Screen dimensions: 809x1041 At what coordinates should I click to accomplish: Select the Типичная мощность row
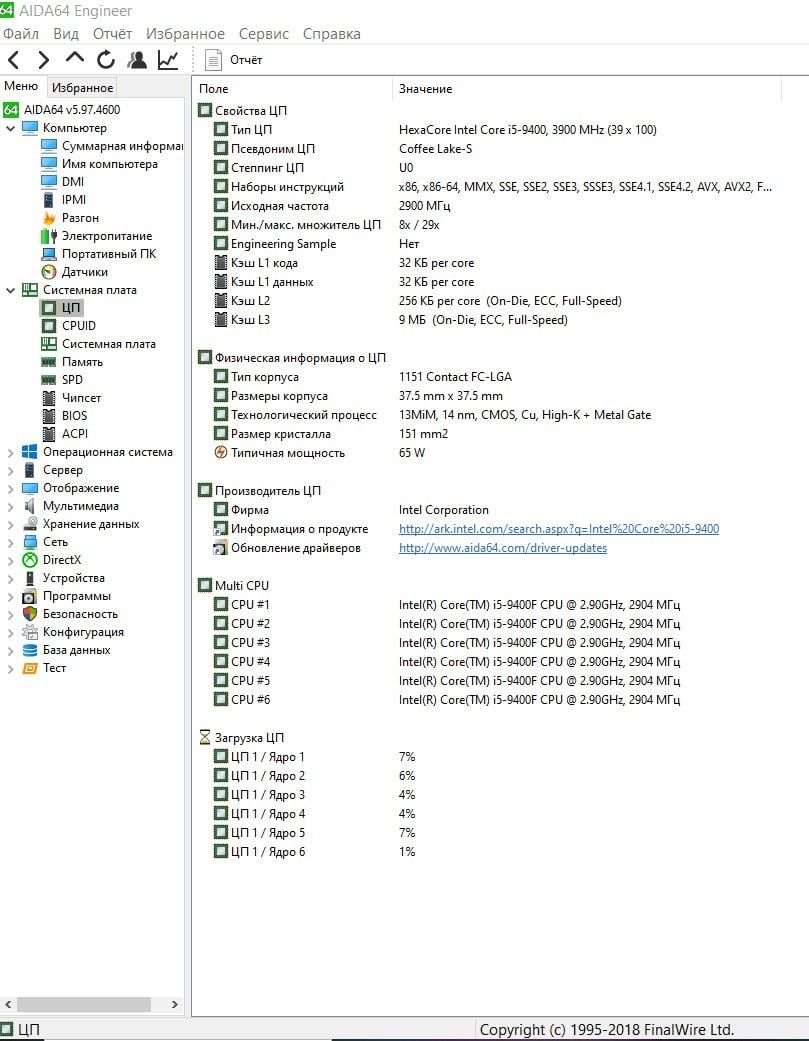[x=319, y=453]
